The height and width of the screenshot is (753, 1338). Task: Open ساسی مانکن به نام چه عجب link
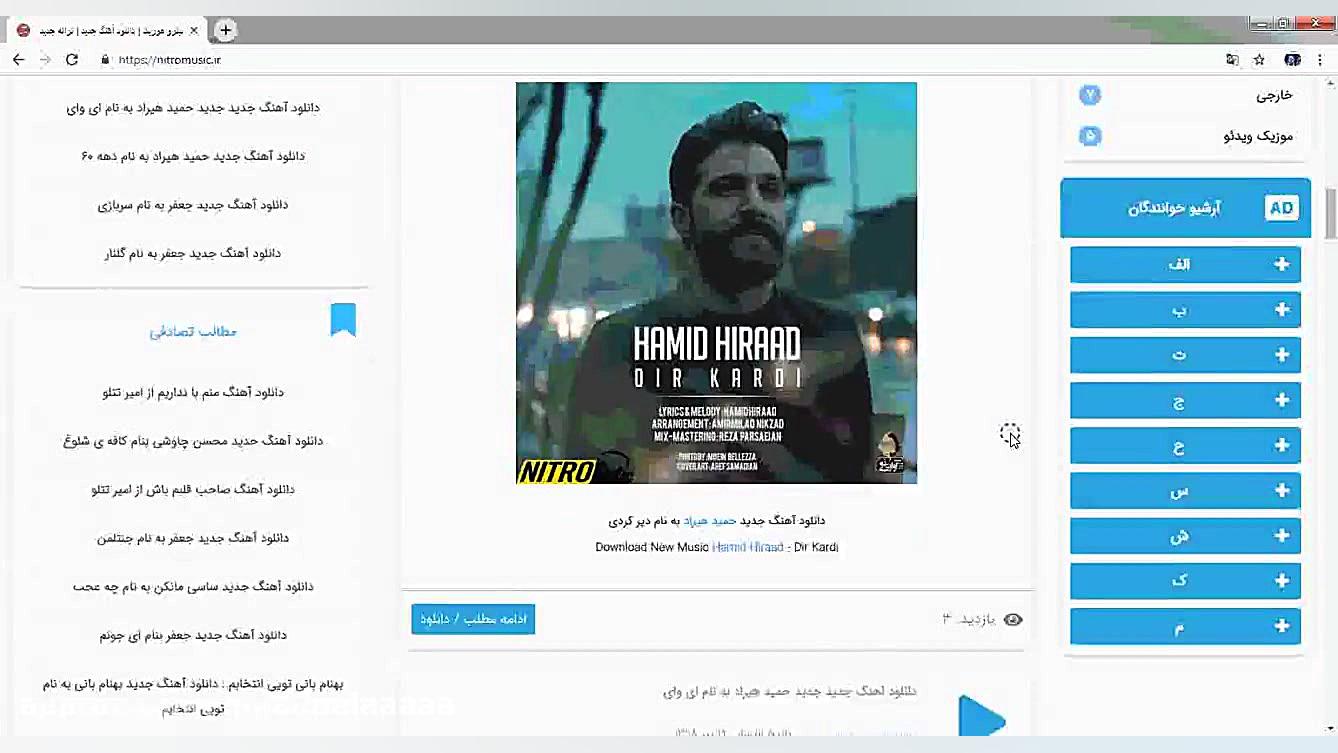click(193, 587)
